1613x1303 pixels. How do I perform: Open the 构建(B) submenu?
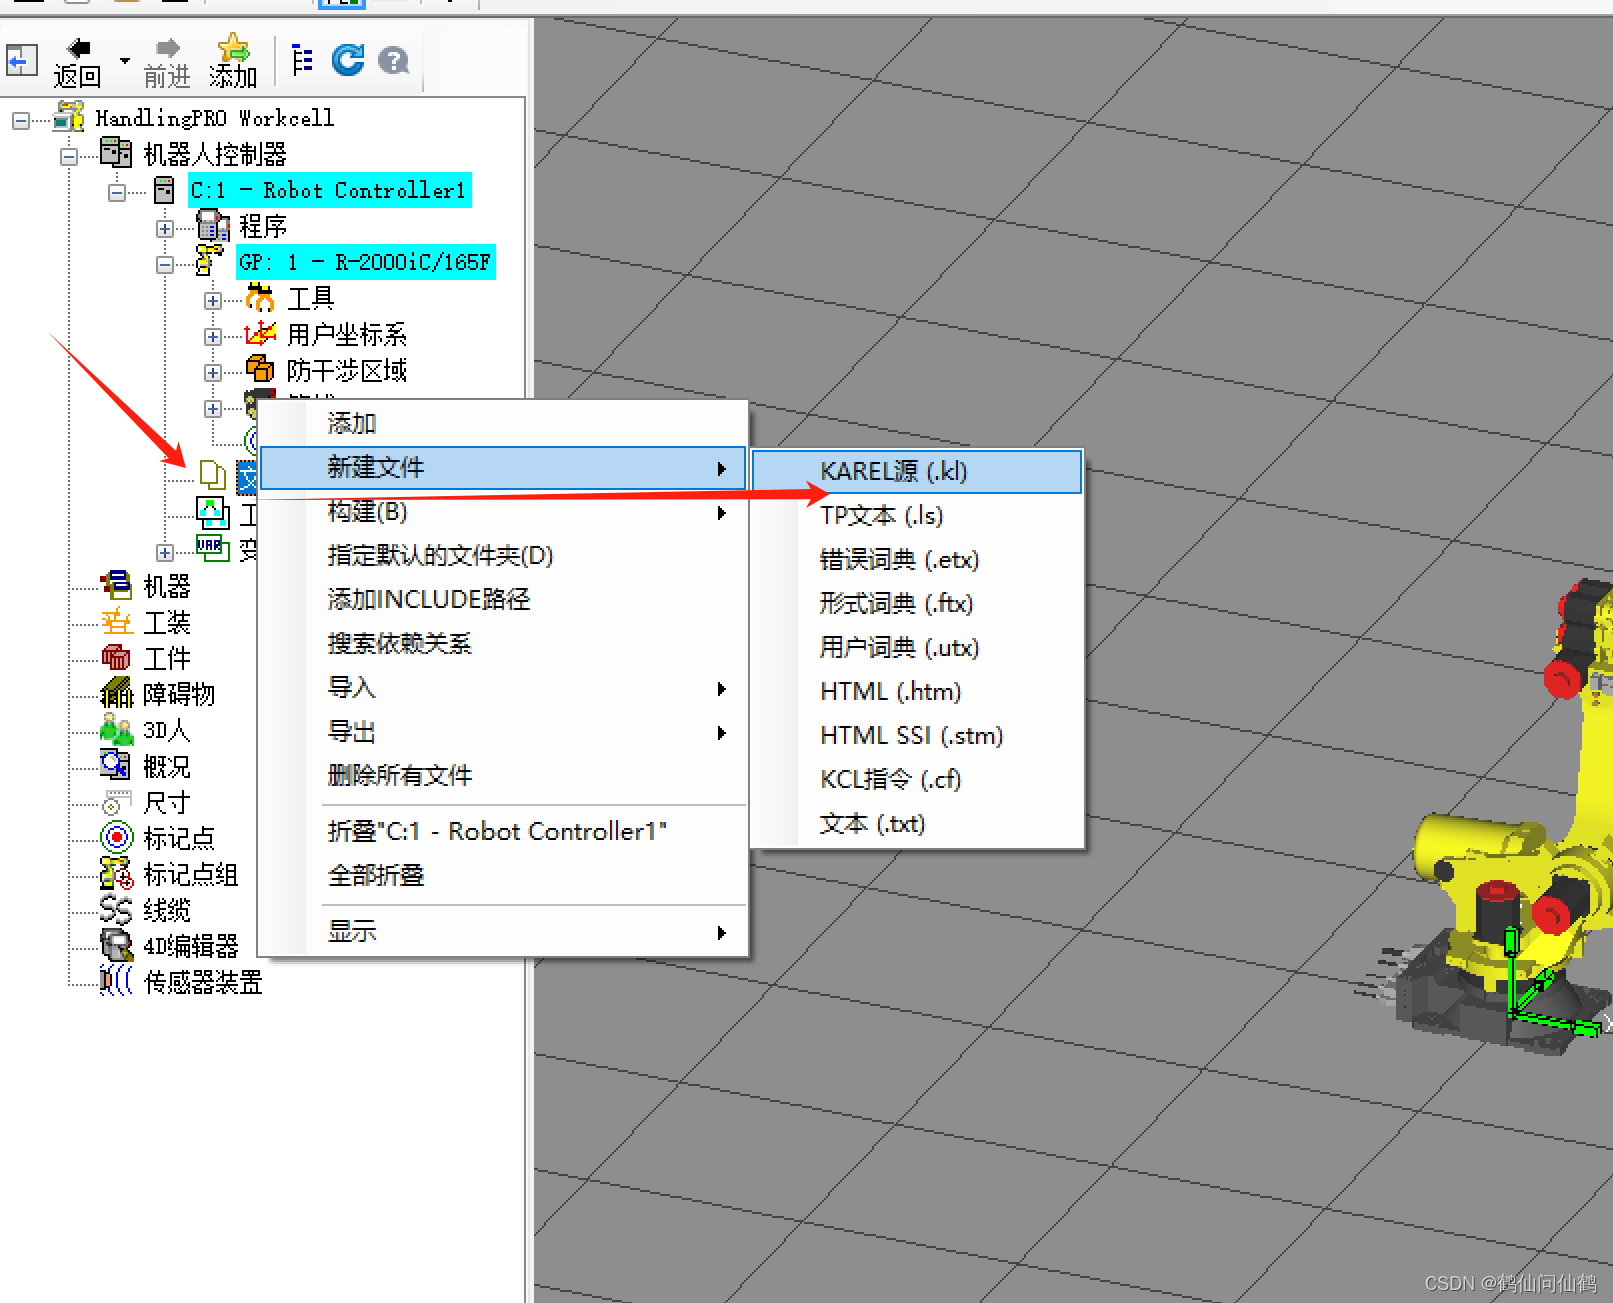tap(503, 512)
